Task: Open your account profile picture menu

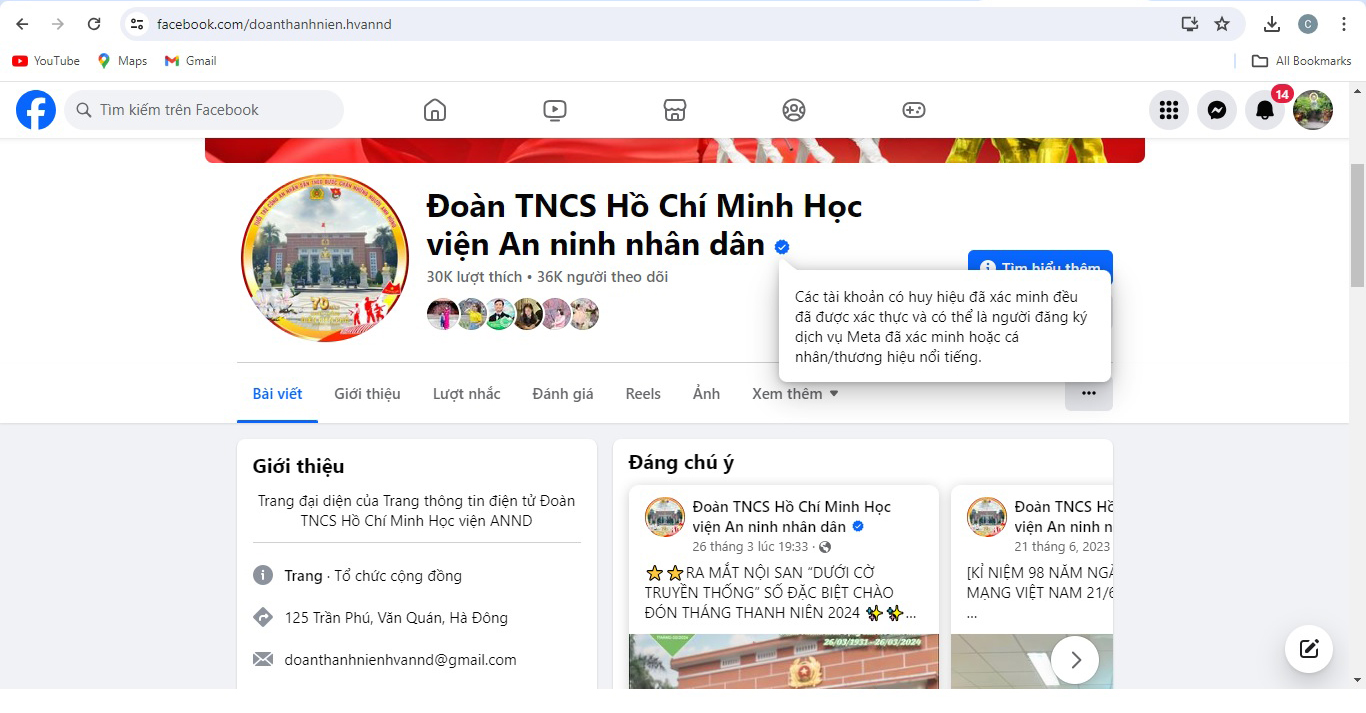Action: (1313, 110)
